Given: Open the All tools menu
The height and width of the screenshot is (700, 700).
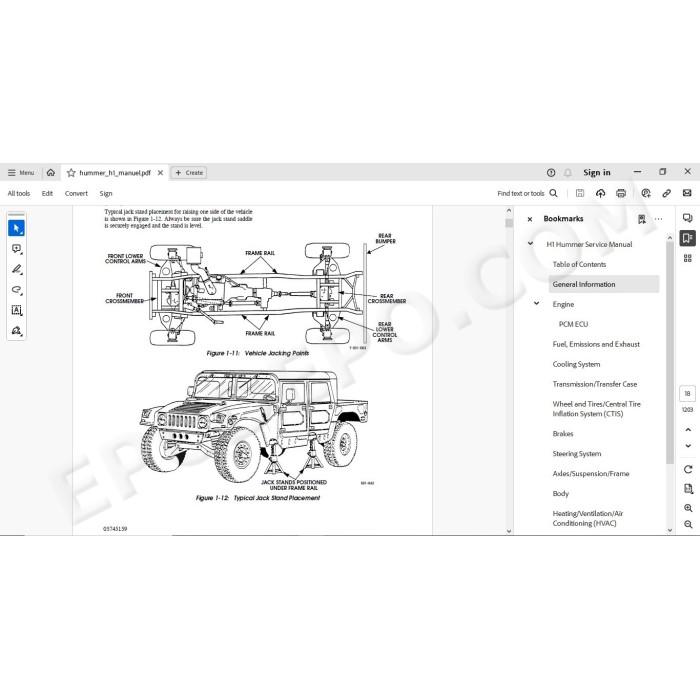Looking at the screenshot, I should coord(19,193).
